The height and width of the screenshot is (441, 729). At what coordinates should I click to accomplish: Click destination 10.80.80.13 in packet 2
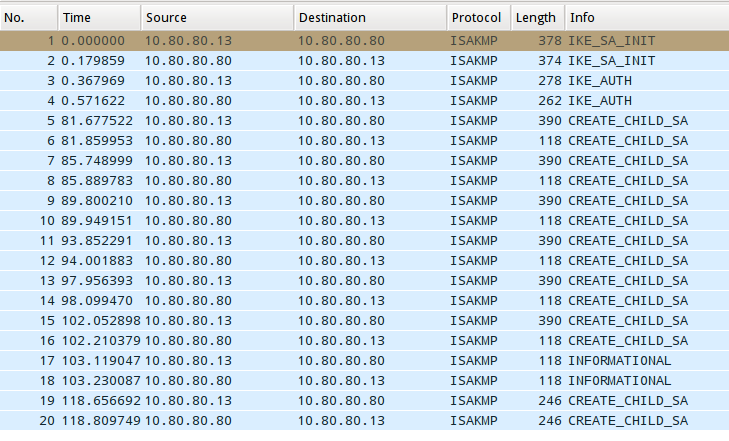341,61
